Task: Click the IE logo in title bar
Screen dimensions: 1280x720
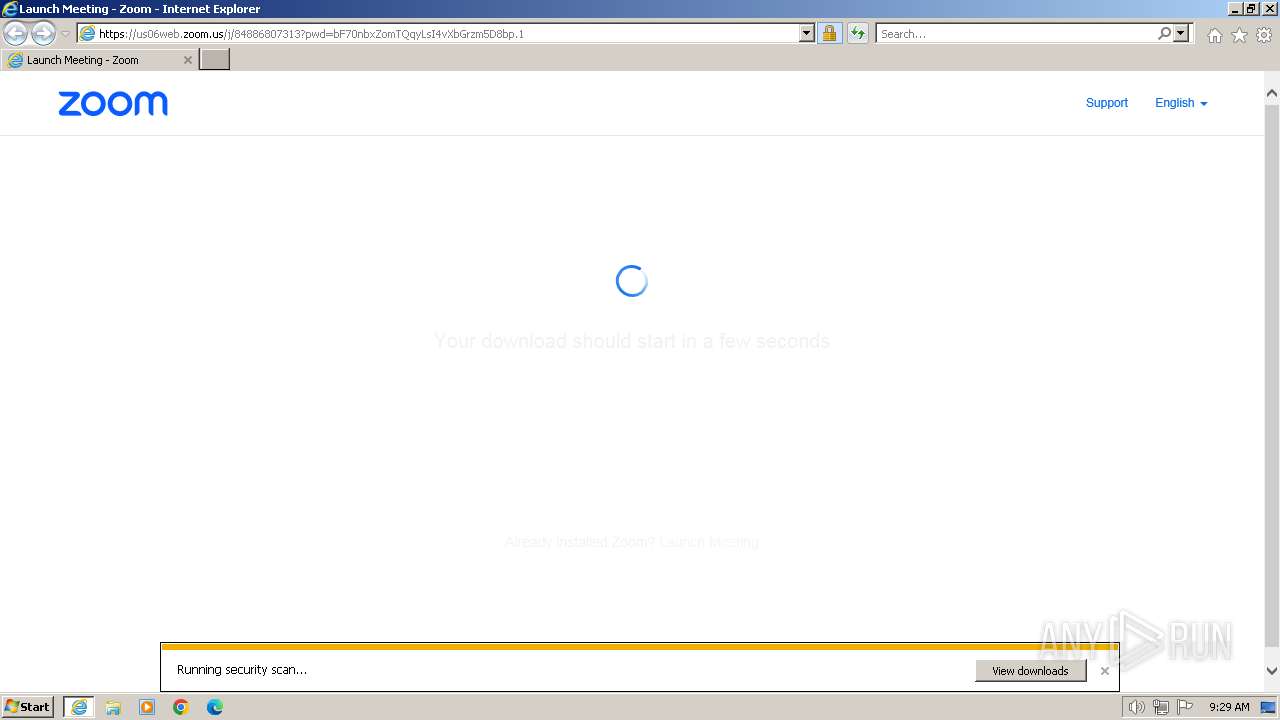Action: (9, 9)
